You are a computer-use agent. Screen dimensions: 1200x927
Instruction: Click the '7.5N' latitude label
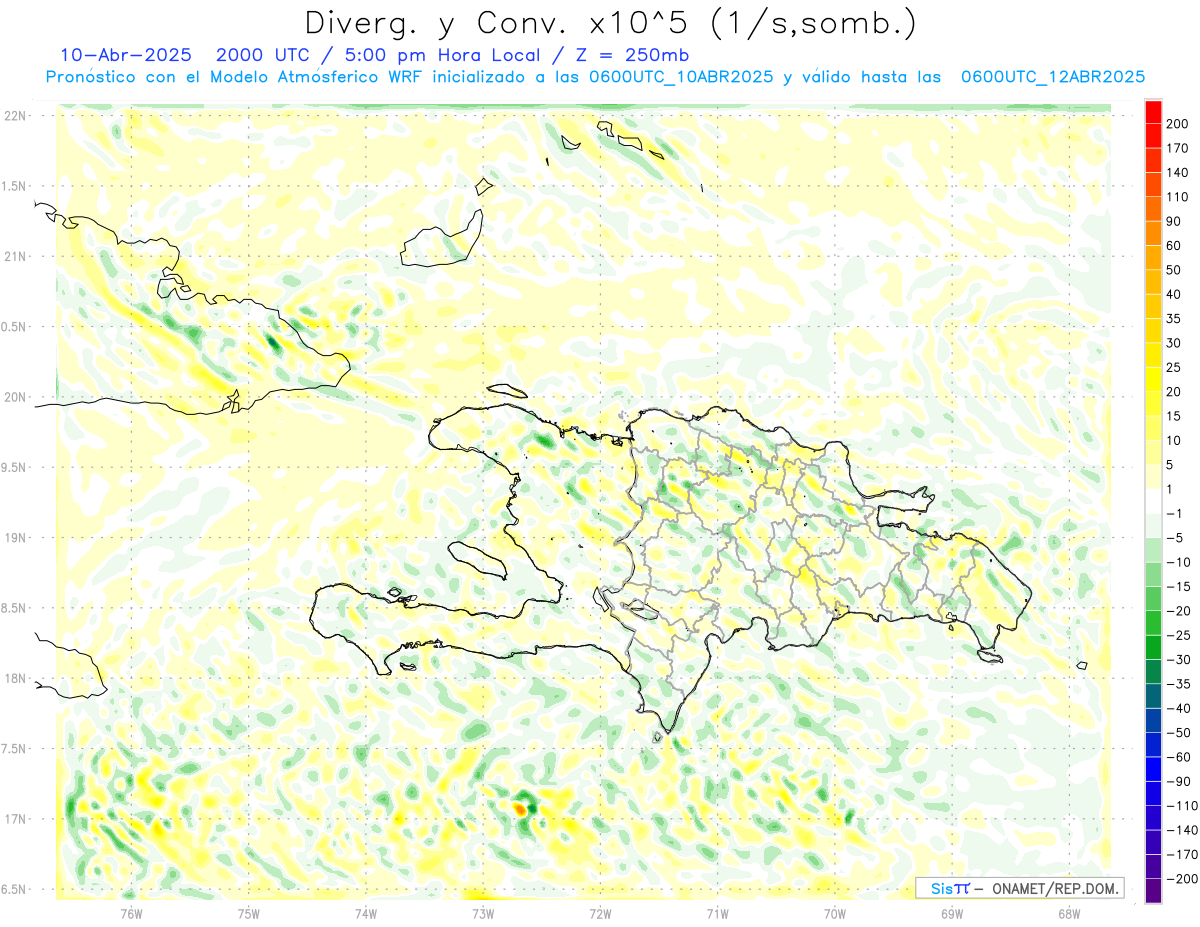pyautogui.click(x=14, y=748)
